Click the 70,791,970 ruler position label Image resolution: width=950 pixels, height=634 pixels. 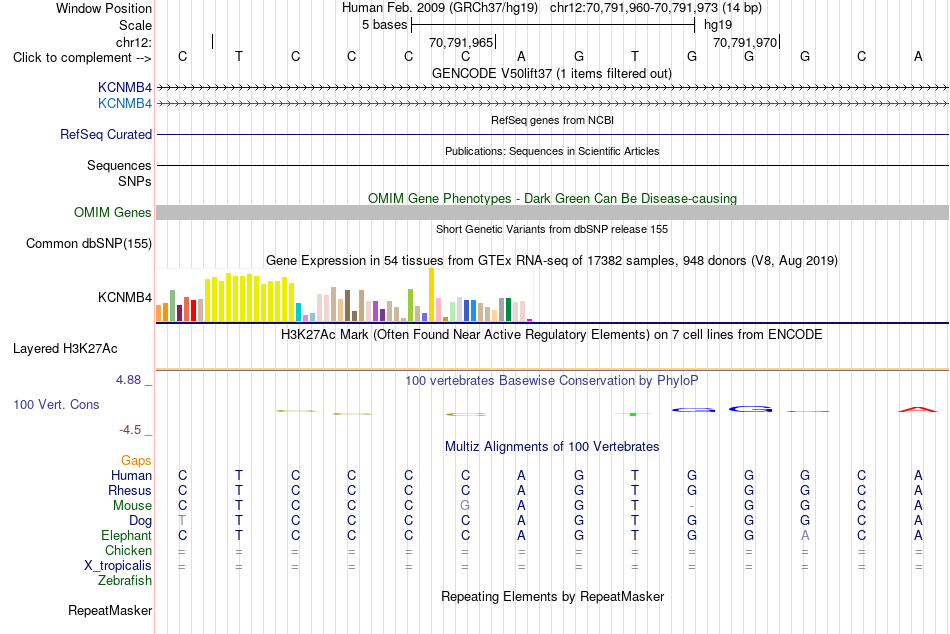(x=745, y=42)
